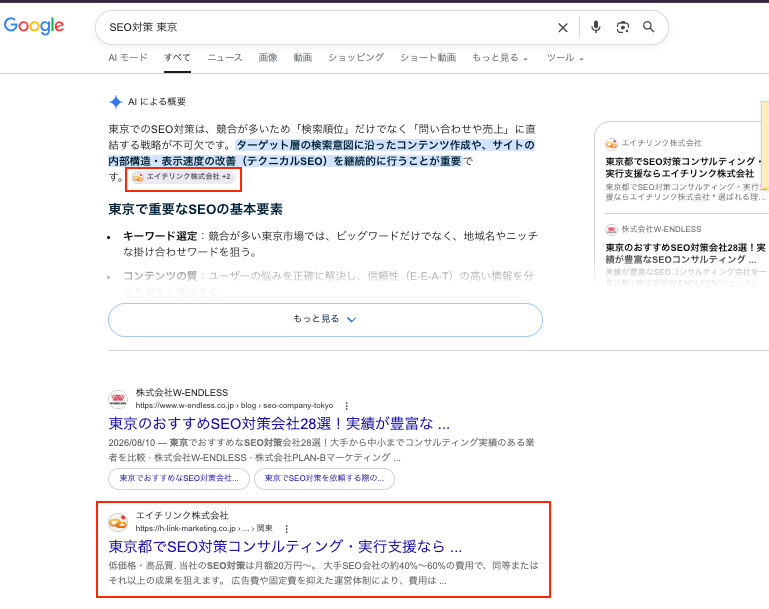This screenshot has height=609, width=769.
Task: Click 株式会社W-ENDLESS name in side card
Action: pyautogui.click(x=662, y=229)
